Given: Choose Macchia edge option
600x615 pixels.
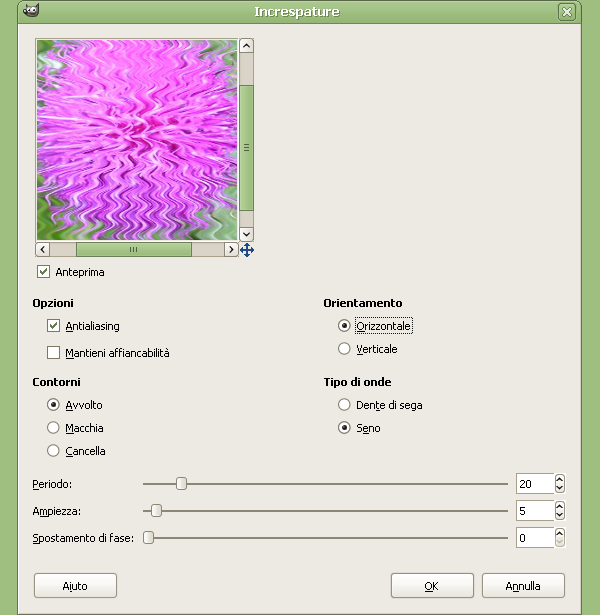Looking at the screenshot, I should coord(54,428).
